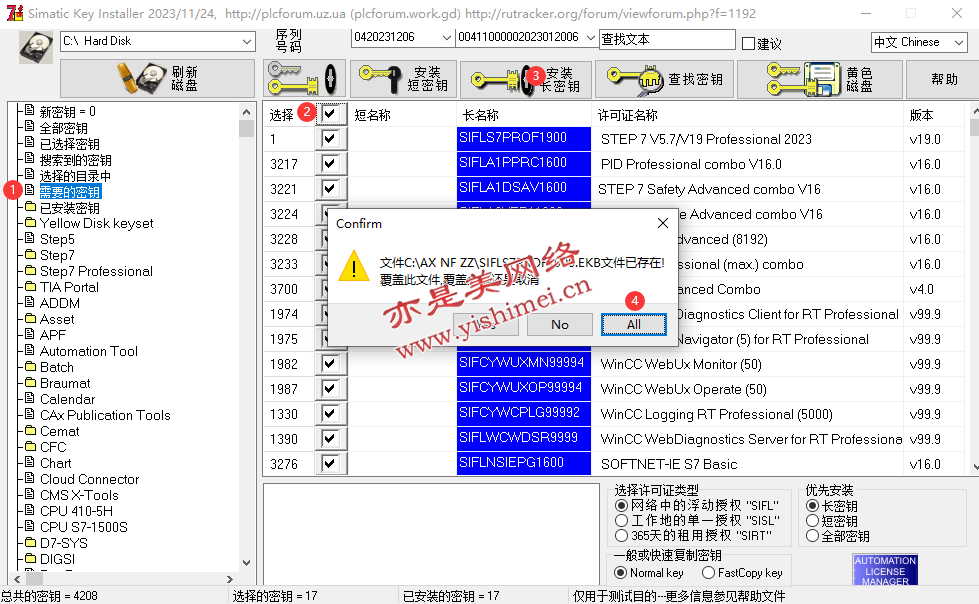Open the 00411000002023012006 serial dropdown
Viewport: 979px width, 604px height.
coord(590,37)
